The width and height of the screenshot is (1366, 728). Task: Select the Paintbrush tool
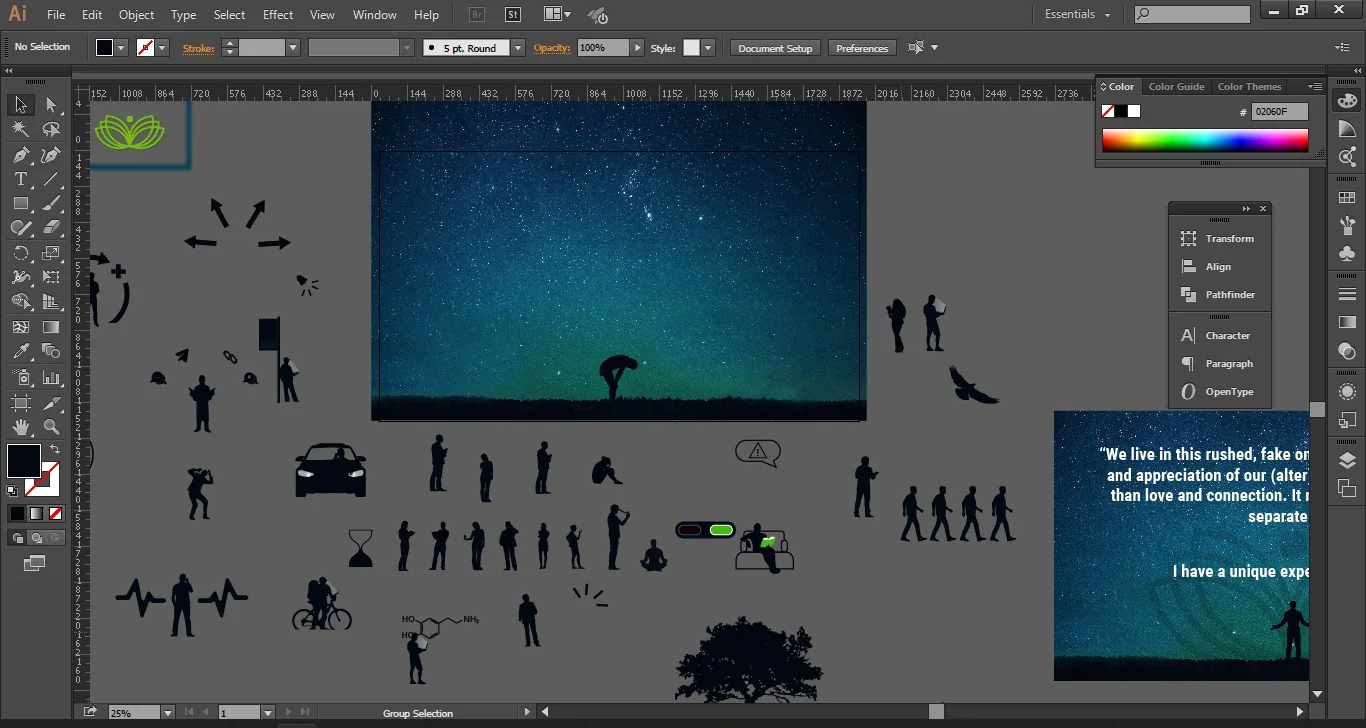[51, 203]
